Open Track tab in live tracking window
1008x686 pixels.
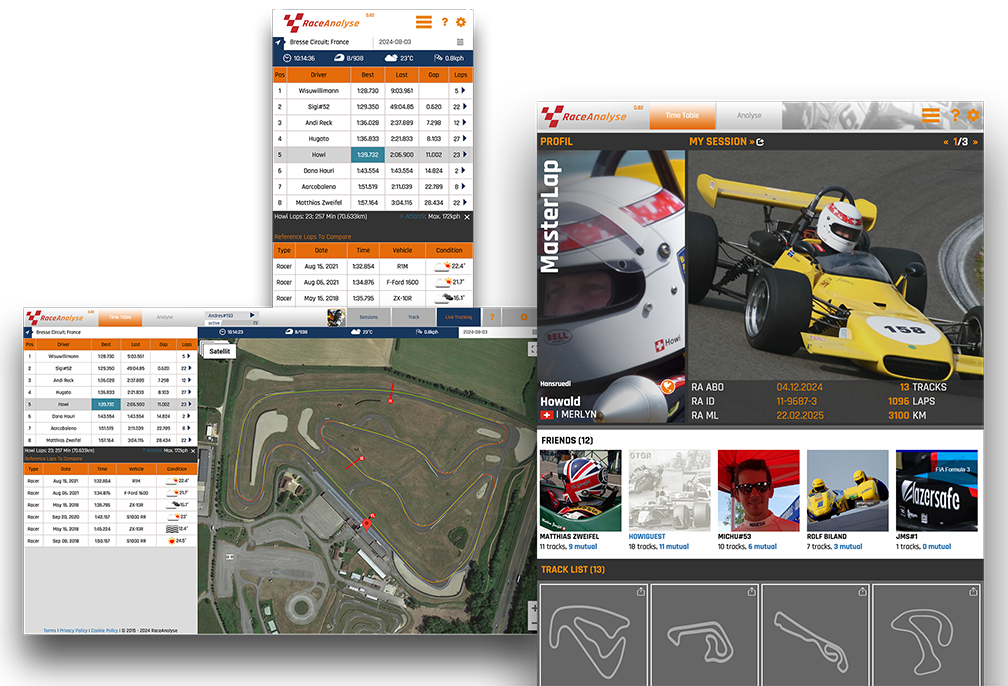413,317
